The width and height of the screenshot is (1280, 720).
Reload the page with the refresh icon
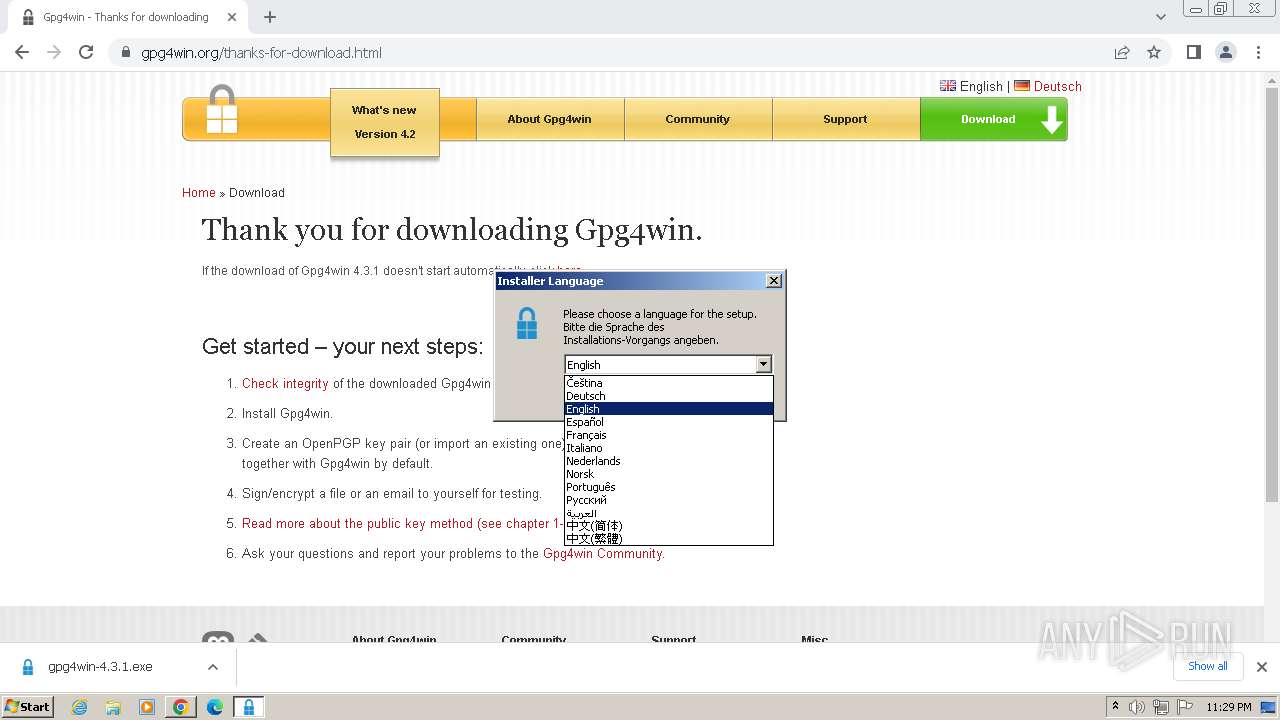tap(86, 52)
